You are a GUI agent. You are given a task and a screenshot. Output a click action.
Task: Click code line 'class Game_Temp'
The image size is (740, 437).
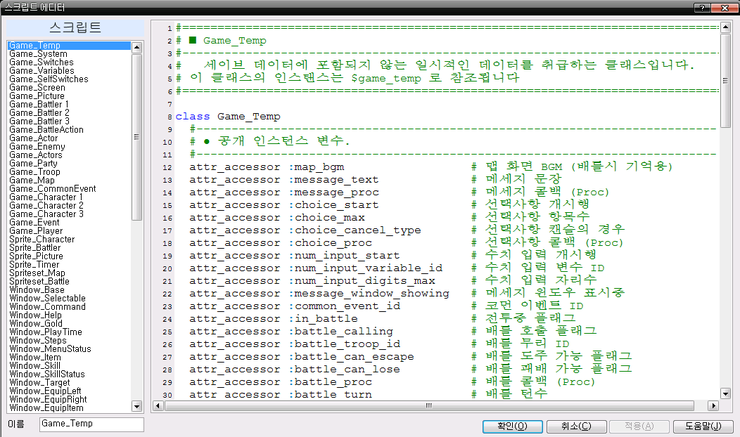click(228, 117)
